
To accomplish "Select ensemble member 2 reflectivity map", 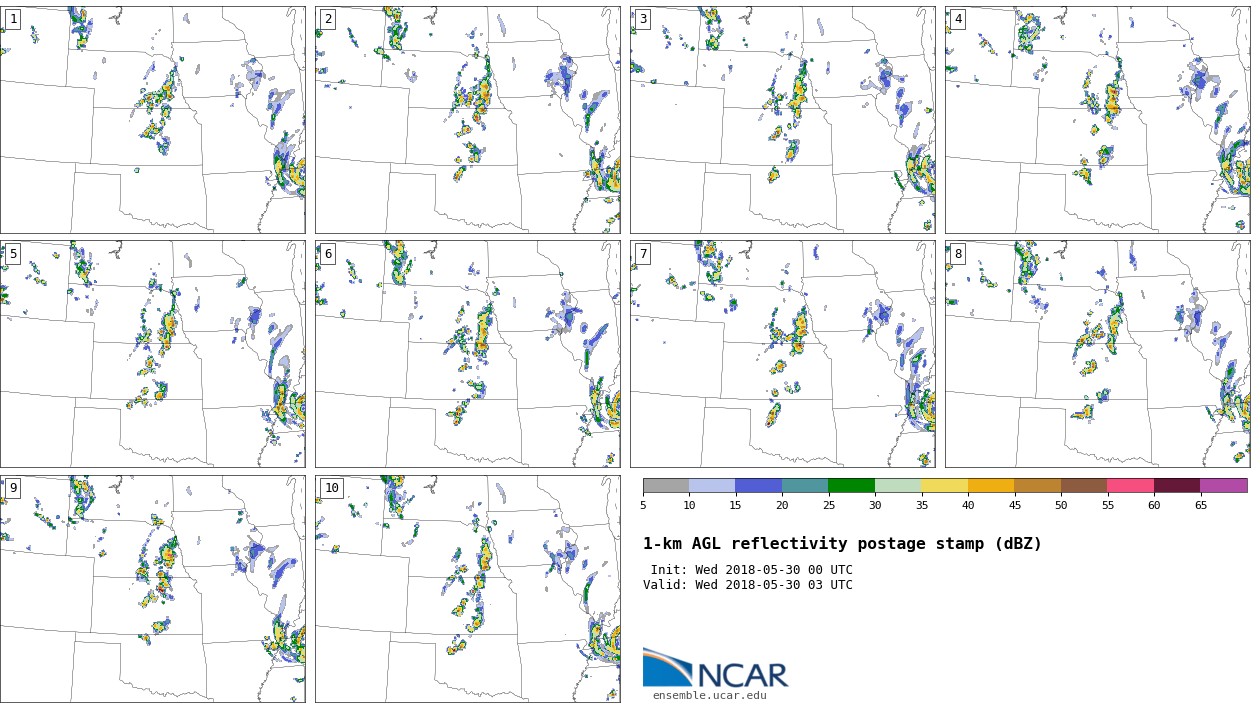I will [x=467, y=120].
